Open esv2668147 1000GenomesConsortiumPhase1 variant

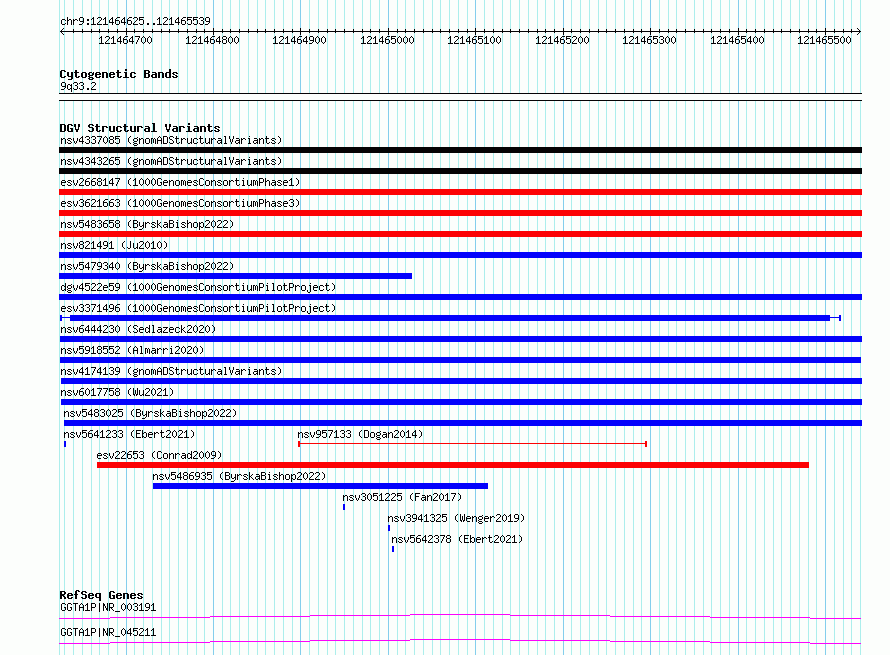pos(180,182)
